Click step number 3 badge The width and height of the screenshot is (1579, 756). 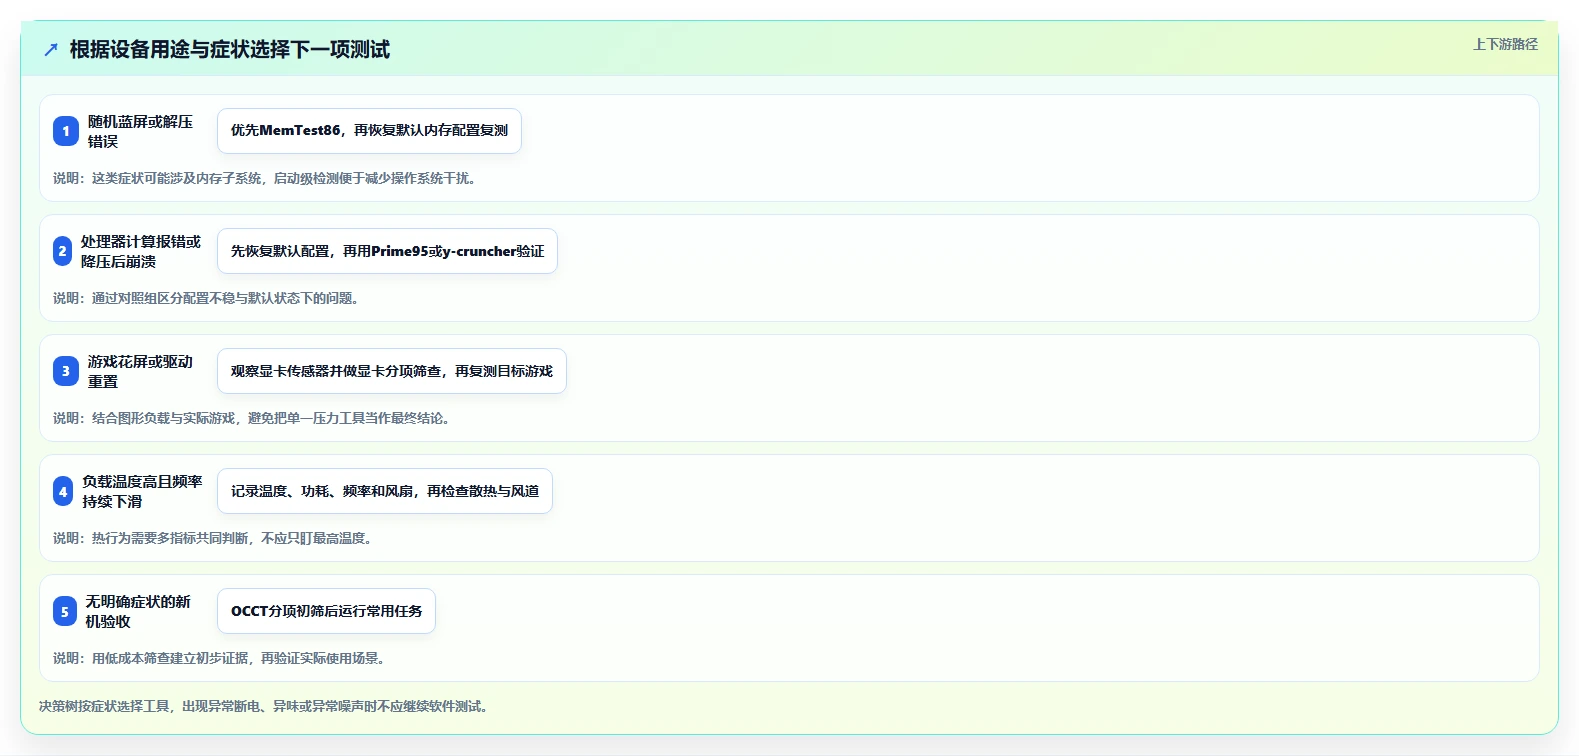pyautogui.click(x=65, y=371)
